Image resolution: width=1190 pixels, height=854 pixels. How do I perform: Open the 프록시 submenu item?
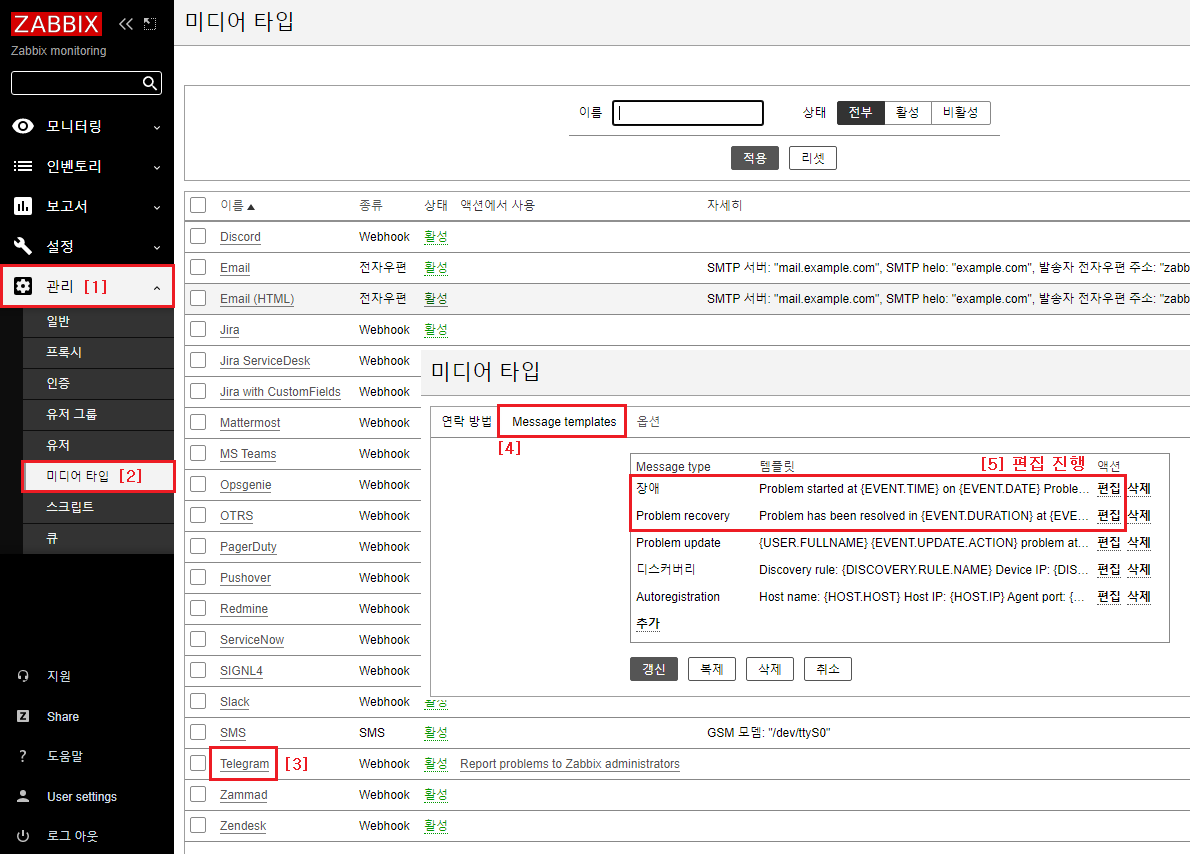pos(98,352)
